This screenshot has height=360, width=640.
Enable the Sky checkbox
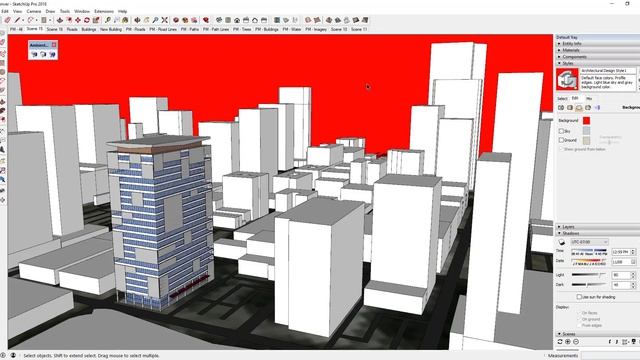pyautogui.click(x=561, y=131)
